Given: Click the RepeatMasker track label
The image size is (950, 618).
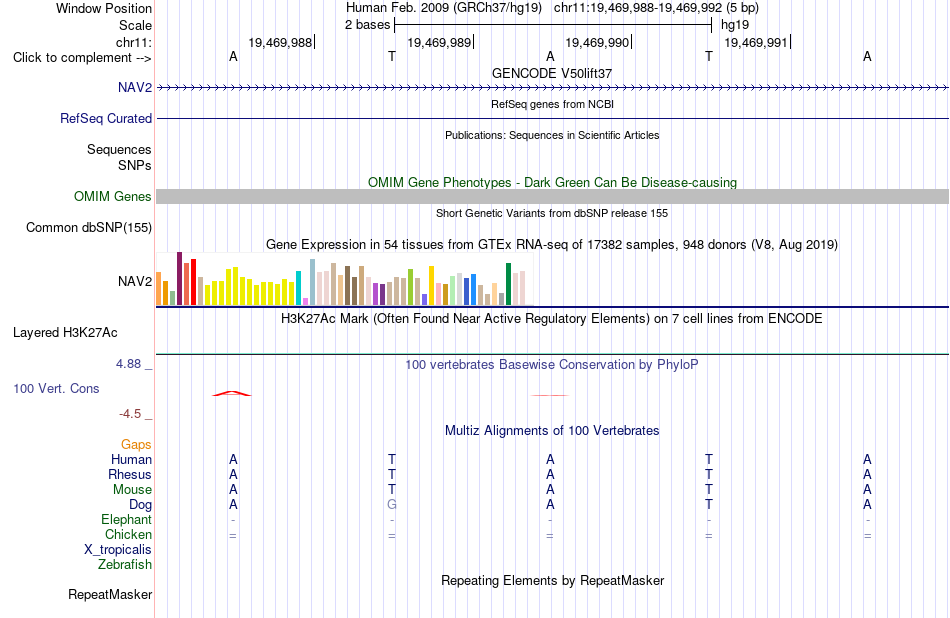Looking at the screenshot, I should 110,594.
